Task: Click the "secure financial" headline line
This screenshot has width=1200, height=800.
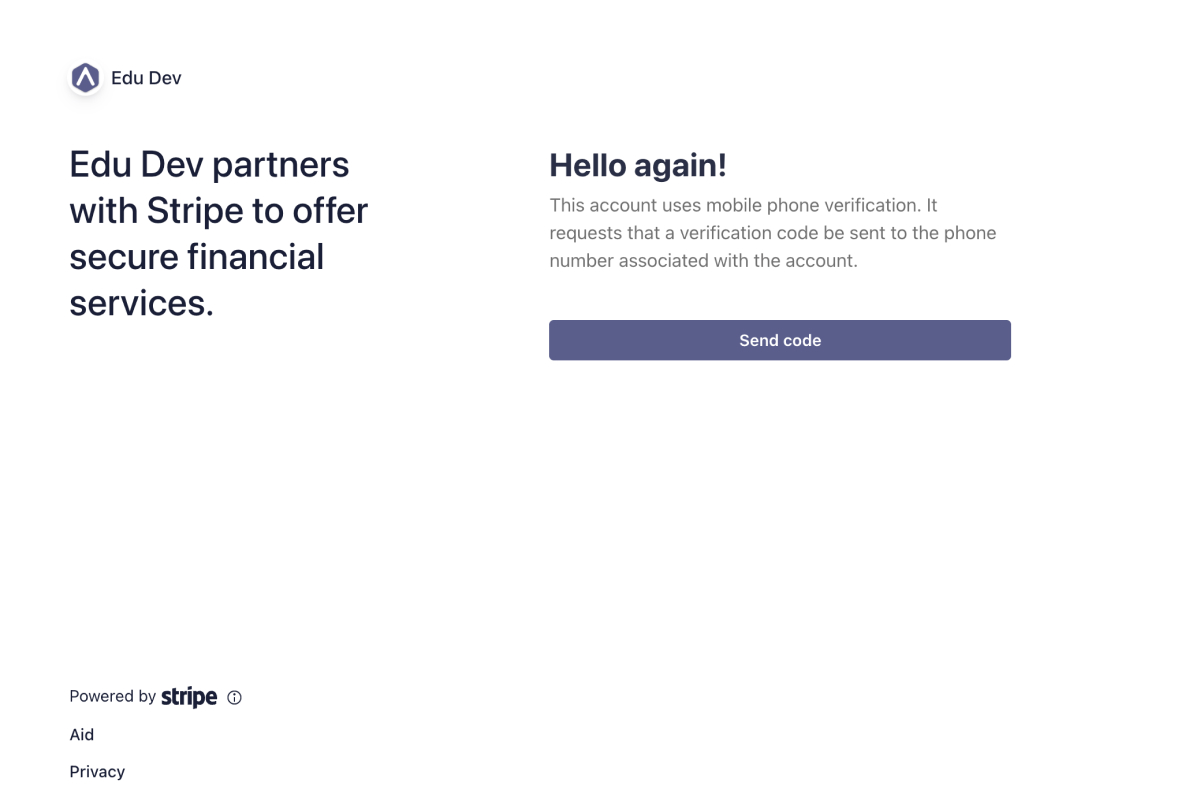Action: [196, 257]
